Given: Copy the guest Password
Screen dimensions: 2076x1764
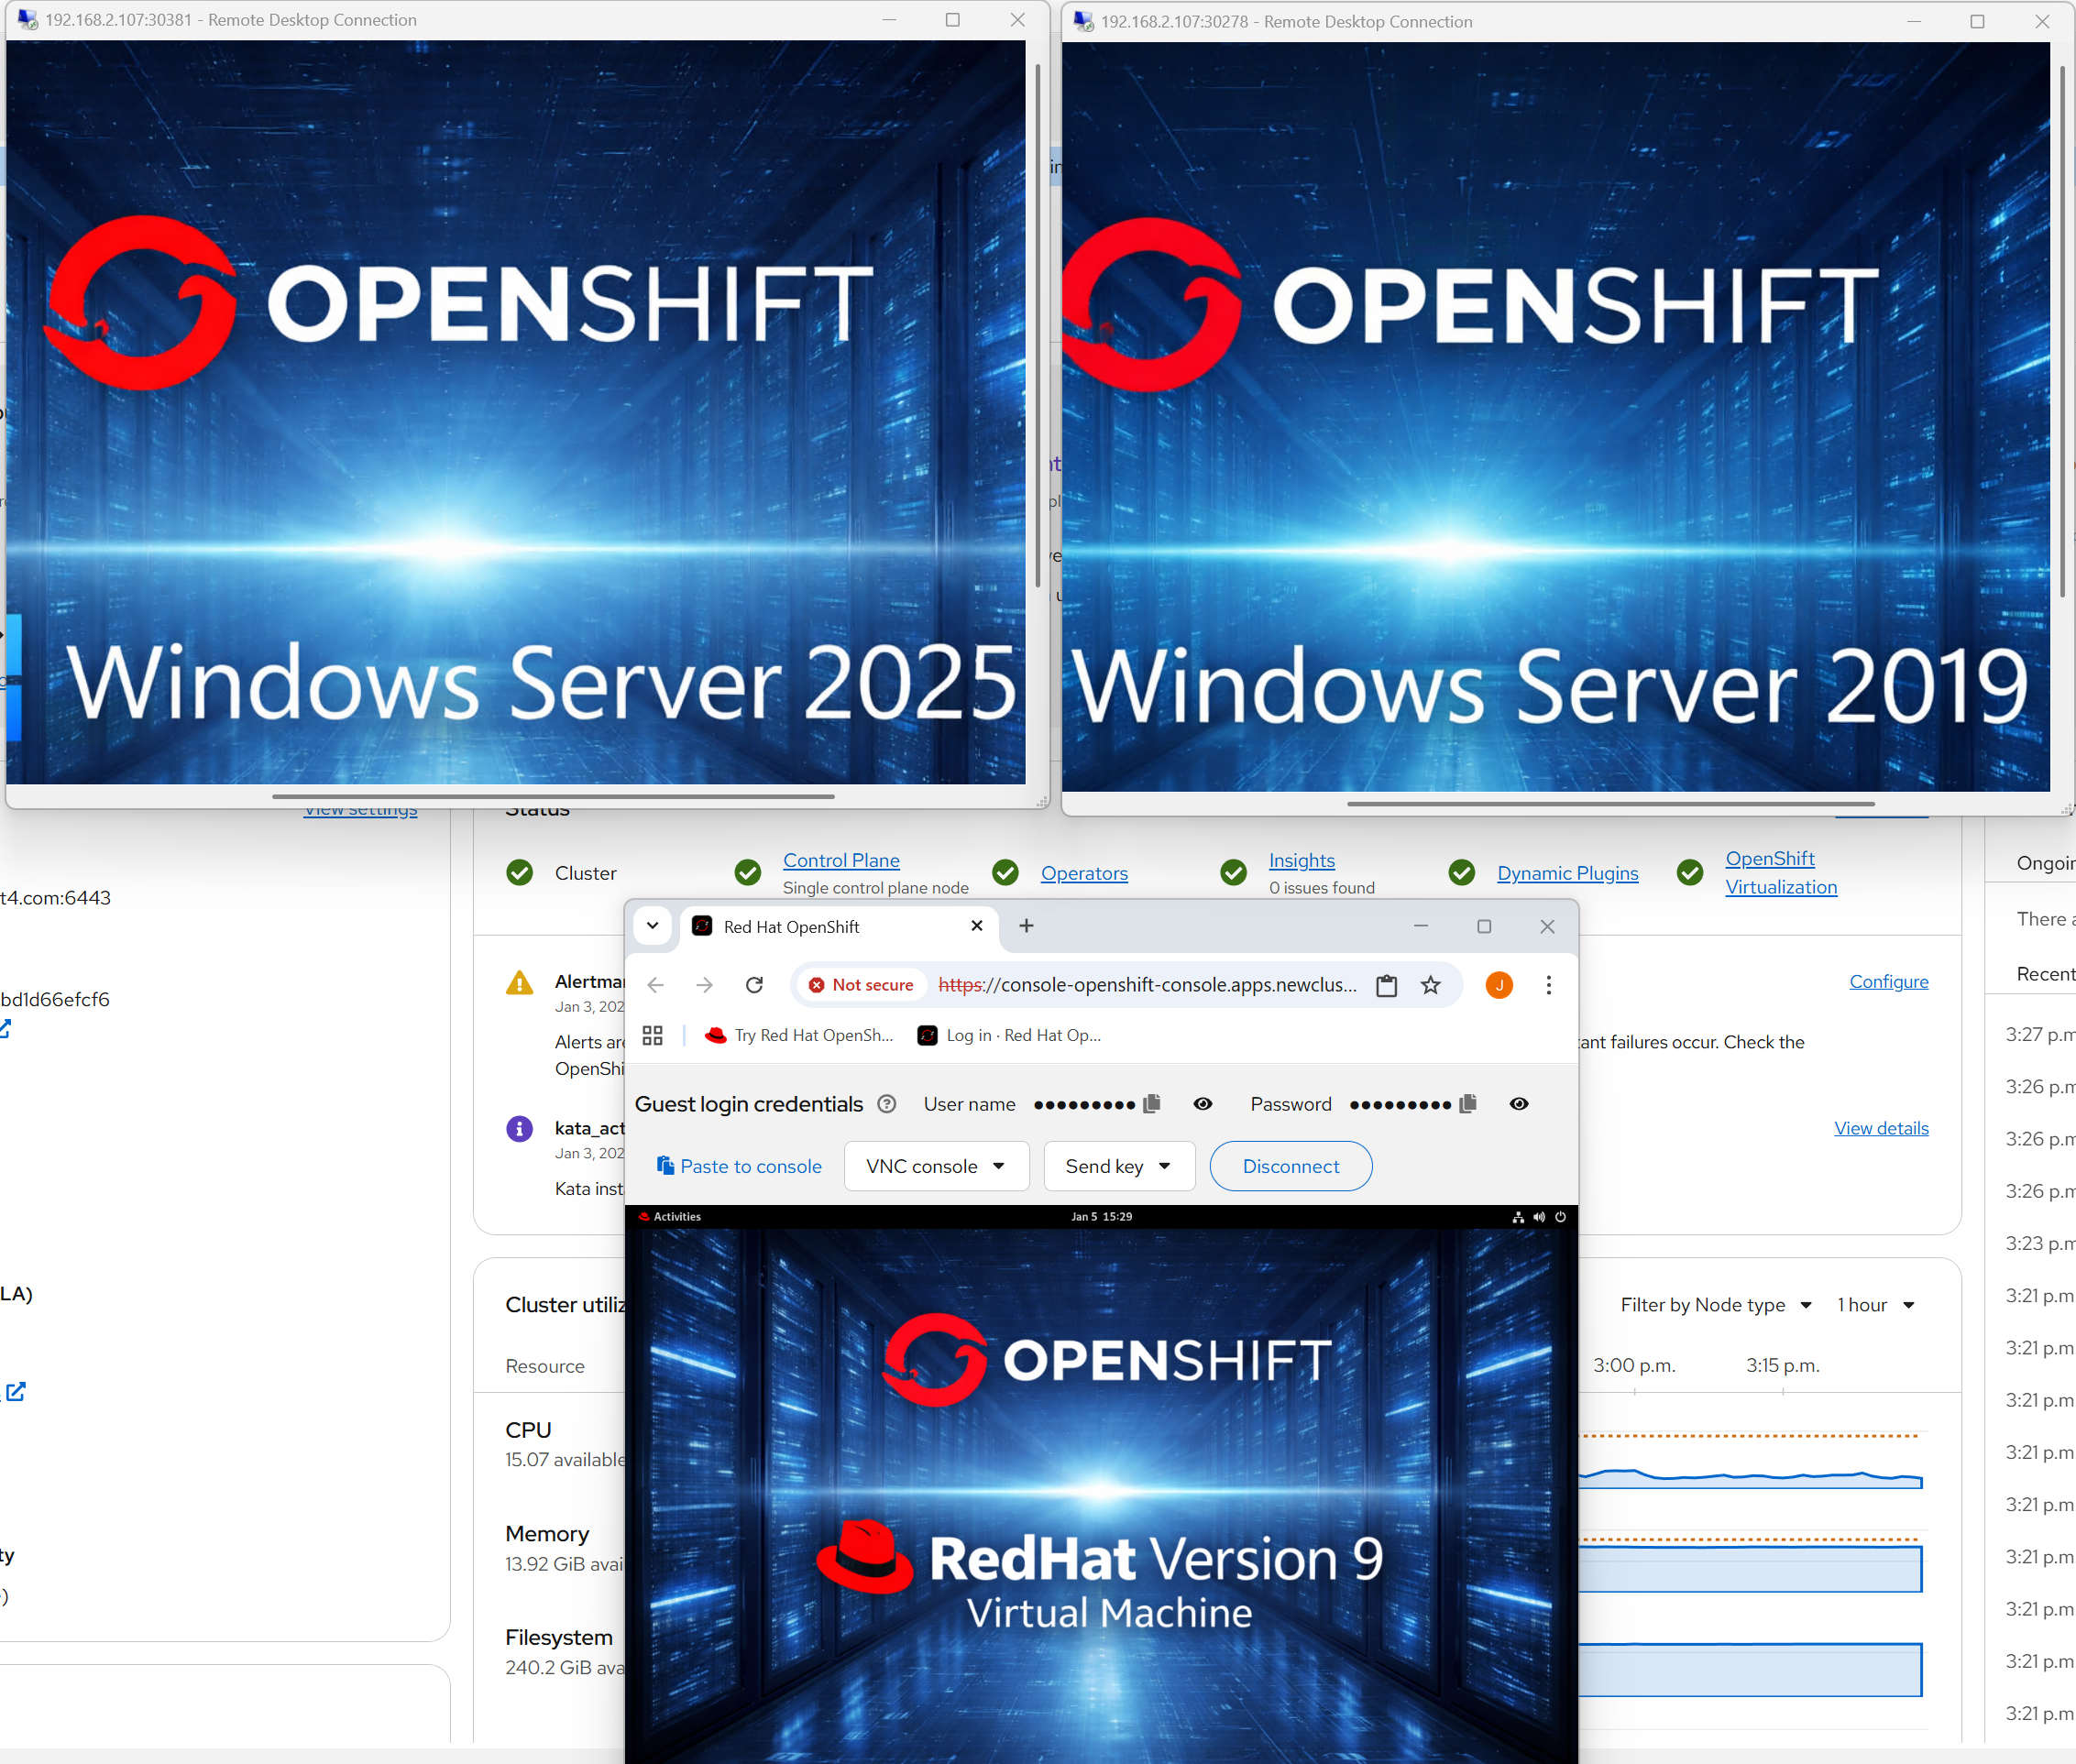Looking at the screenshot, I should pyautogui.click(x=1468, y=1103).
